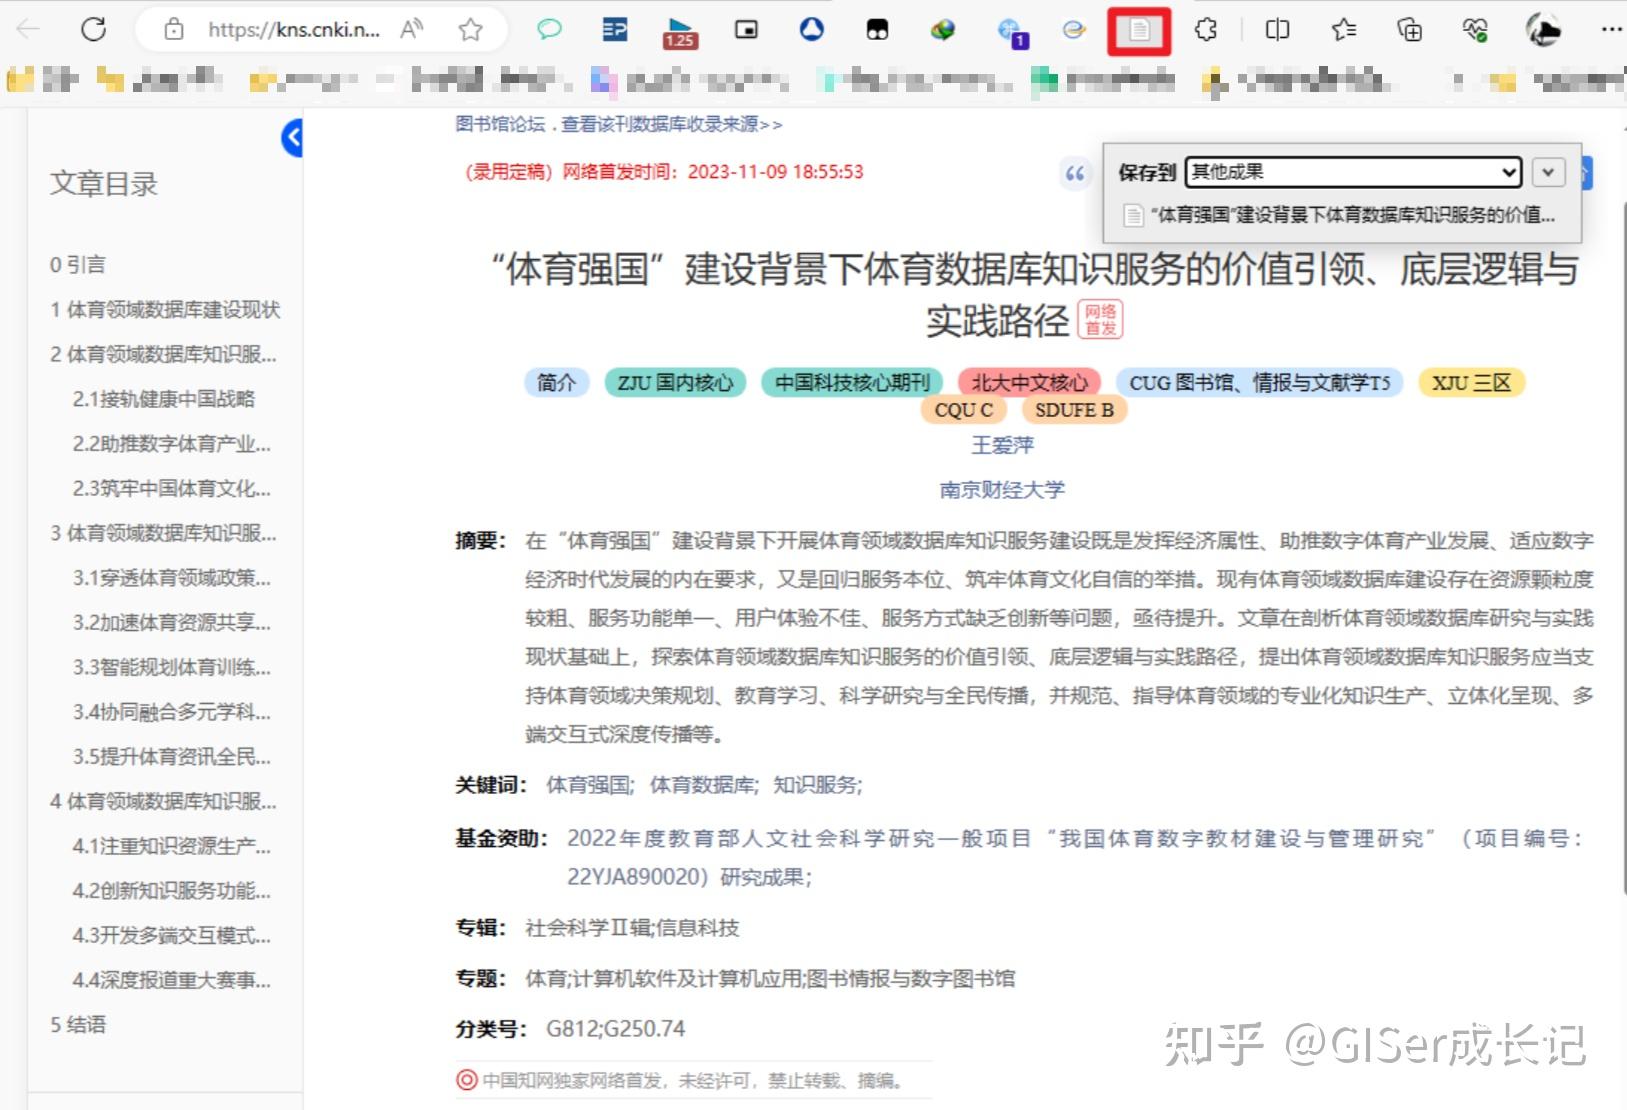
Task: Open the 保存到 destination dropdown
Action: pyautogui.click(x=1352, y=171)
